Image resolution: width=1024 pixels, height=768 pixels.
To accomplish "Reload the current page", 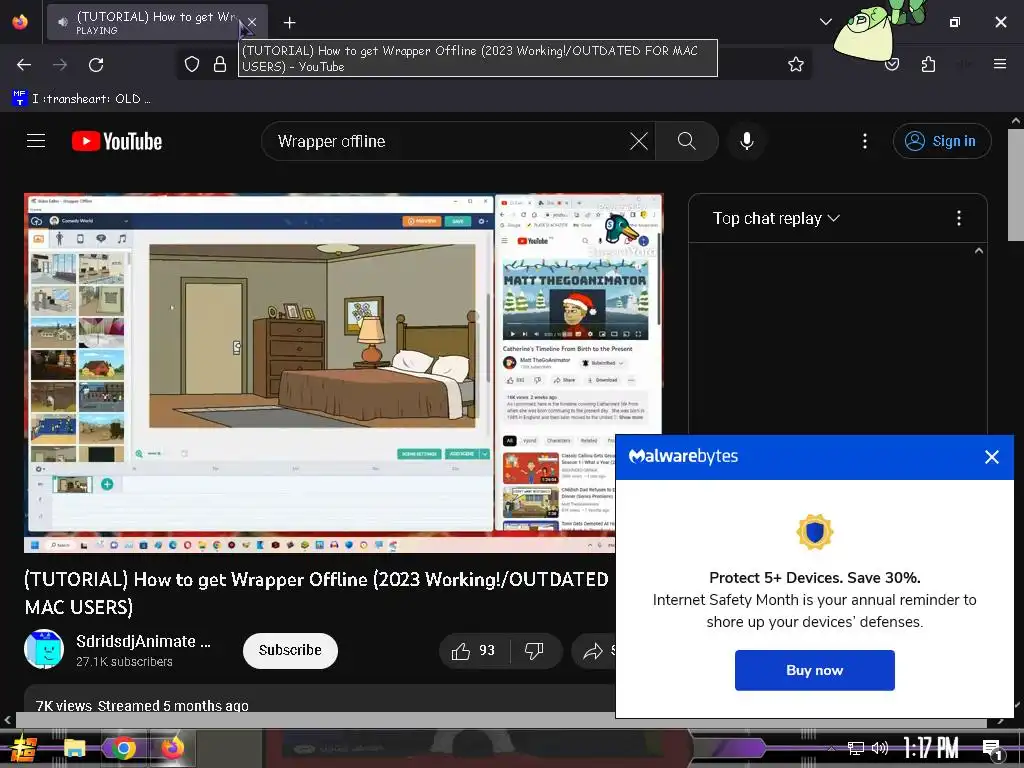I will coord(96,65).
